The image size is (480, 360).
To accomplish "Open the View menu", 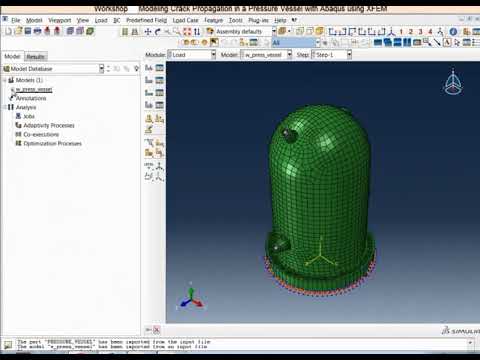I will pos(83,20).
